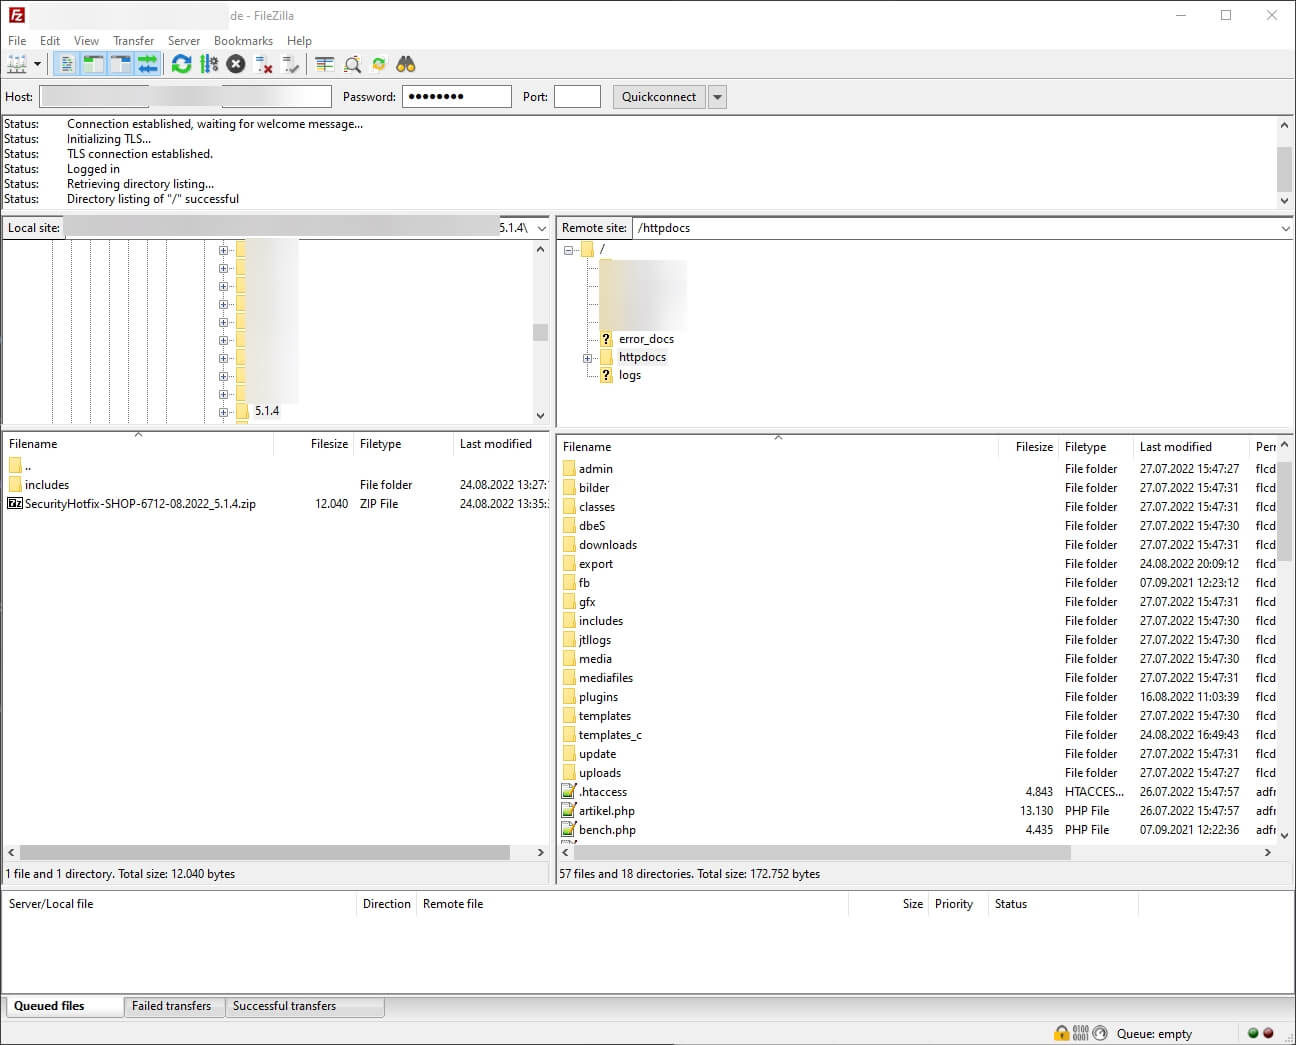This screenshot has height=1045, width=1296.
Task: Toggle synchronized browsing
Action: click(x=379, y=64)
